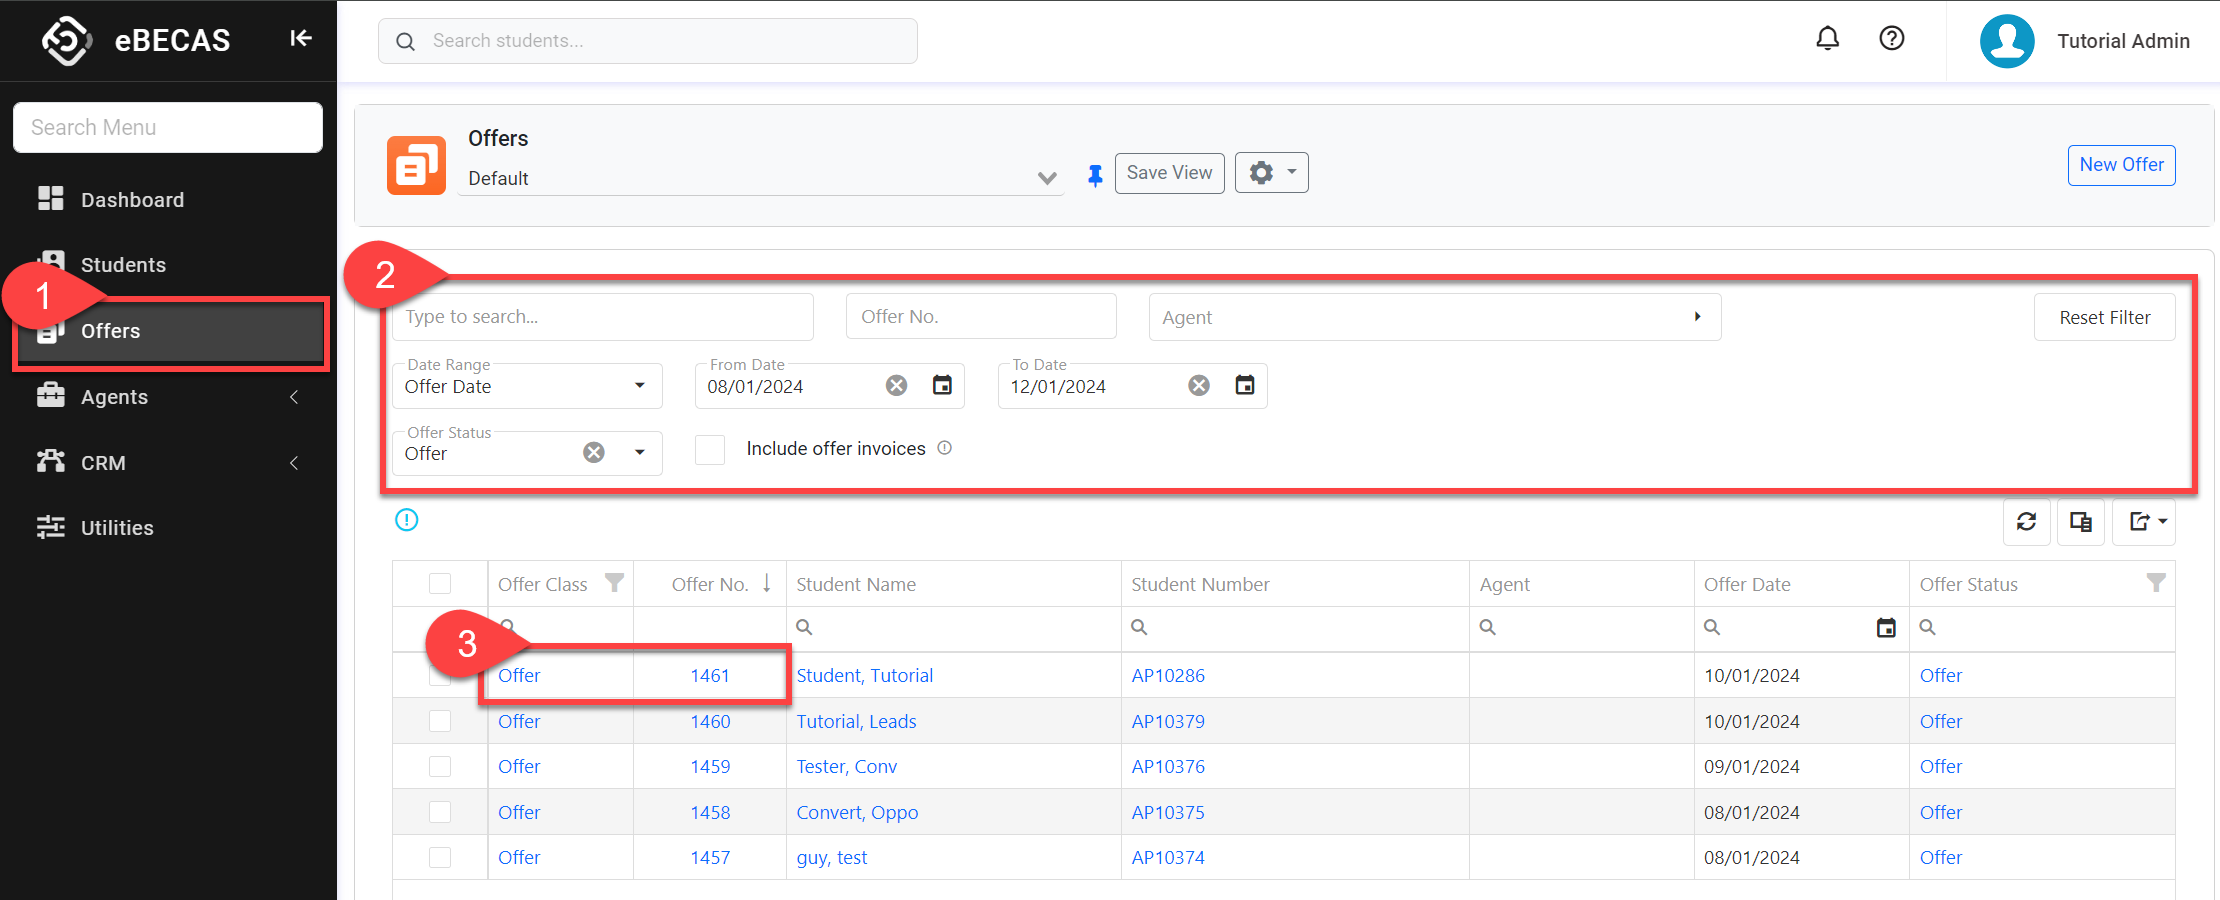Open Students from sidebar
Screen dimensions: 2220x900
coord(123,265)
